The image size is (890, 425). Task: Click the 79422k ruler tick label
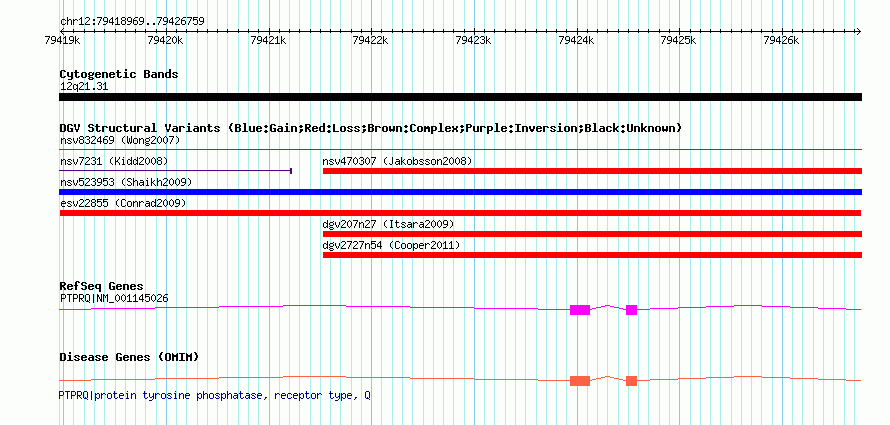point(371,40)
